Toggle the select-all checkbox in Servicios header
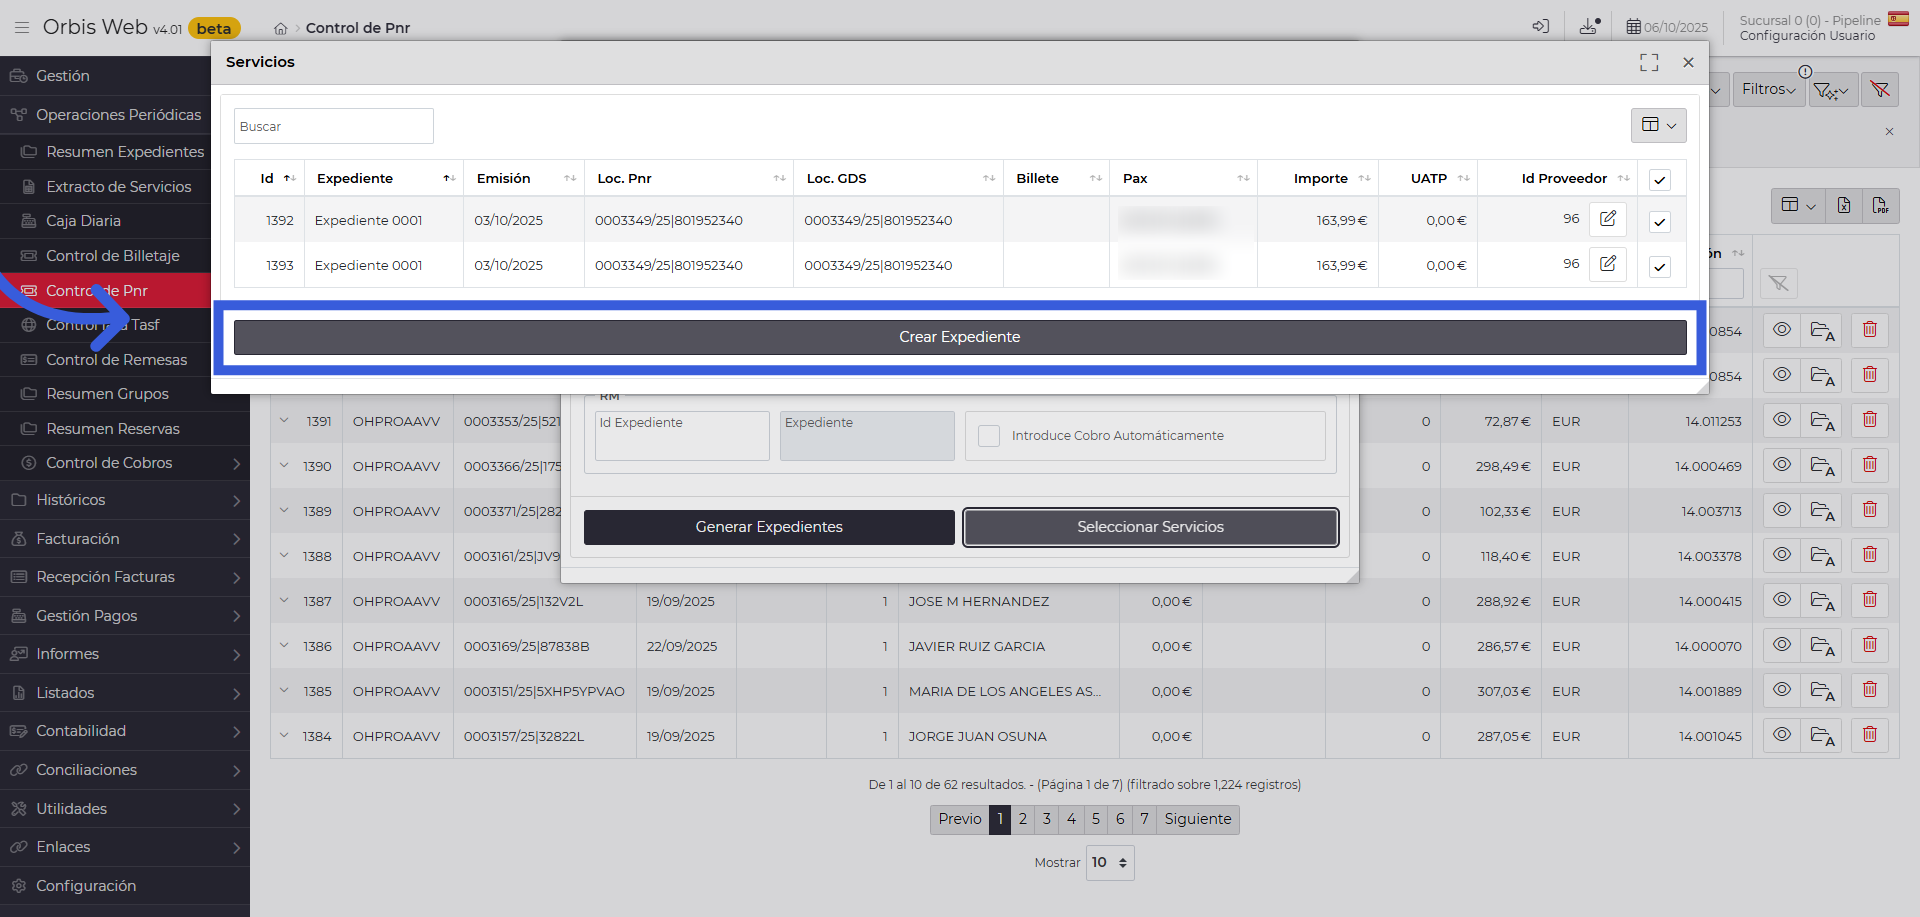1920x917 pixels. click(1660, 180)
